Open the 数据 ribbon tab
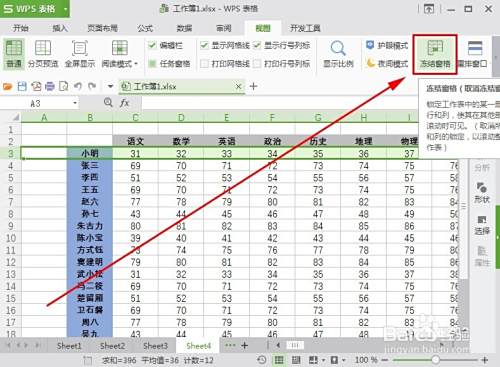500x367 pixels. [x=184, y=28]
